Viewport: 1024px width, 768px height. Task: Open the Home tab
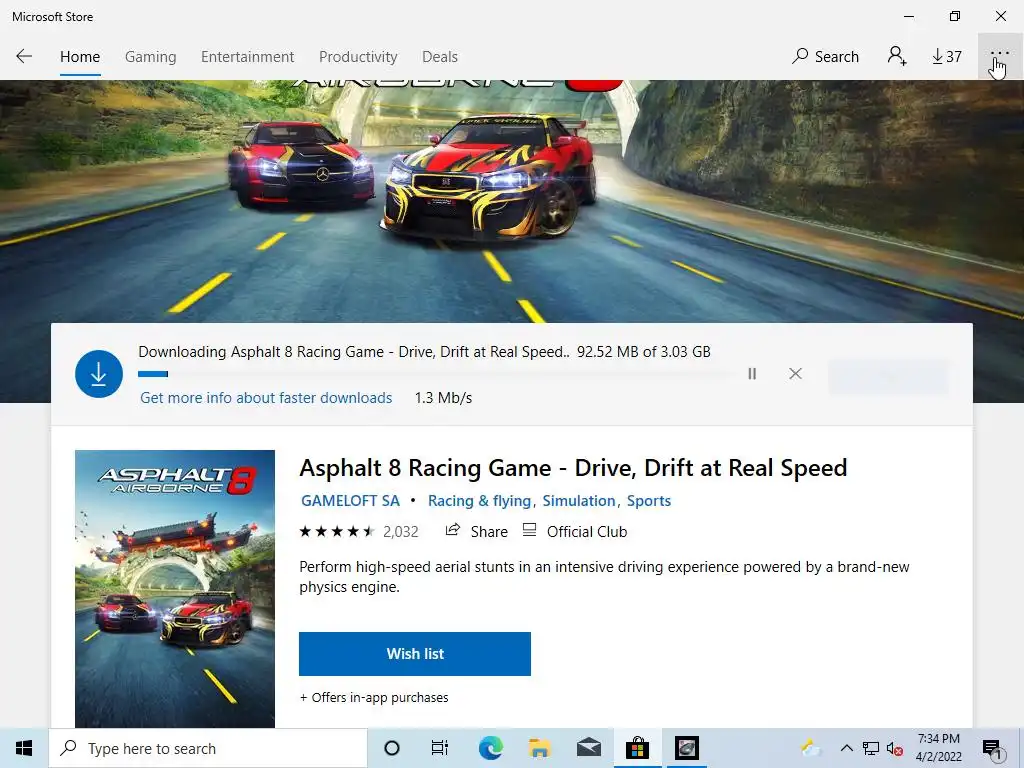coord(80,57)
